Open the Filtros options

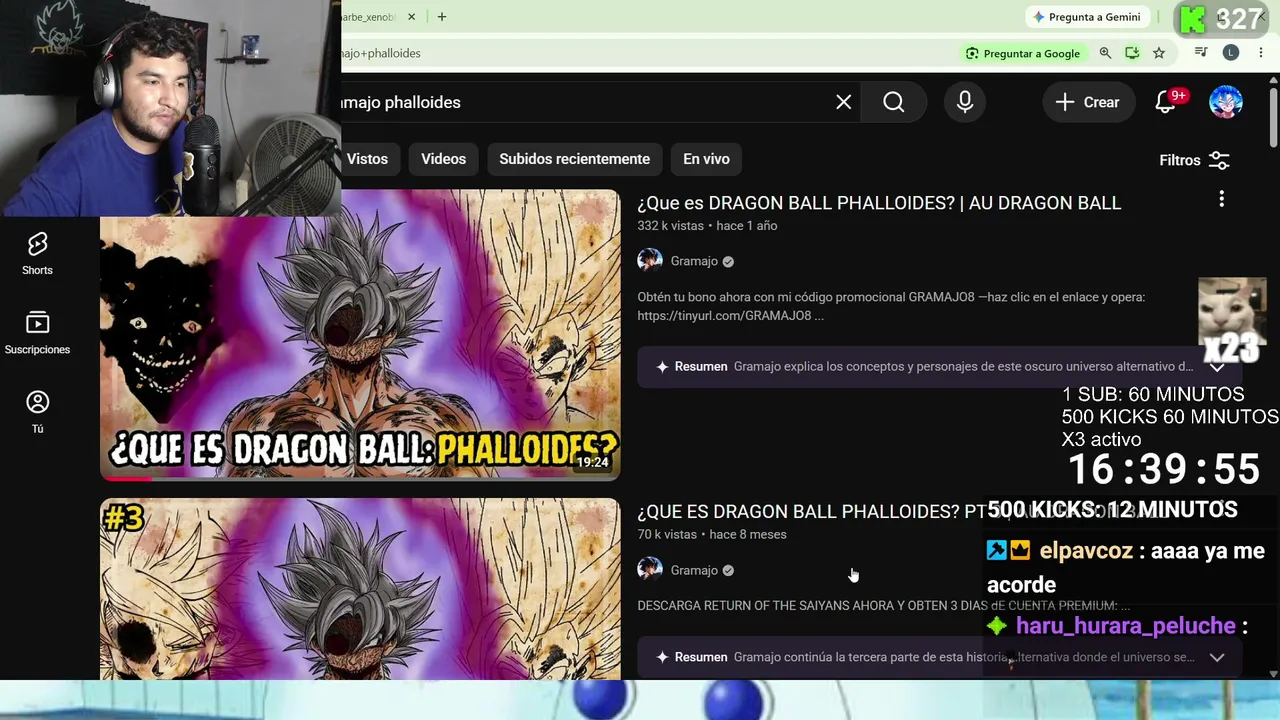coord(1194,160)
